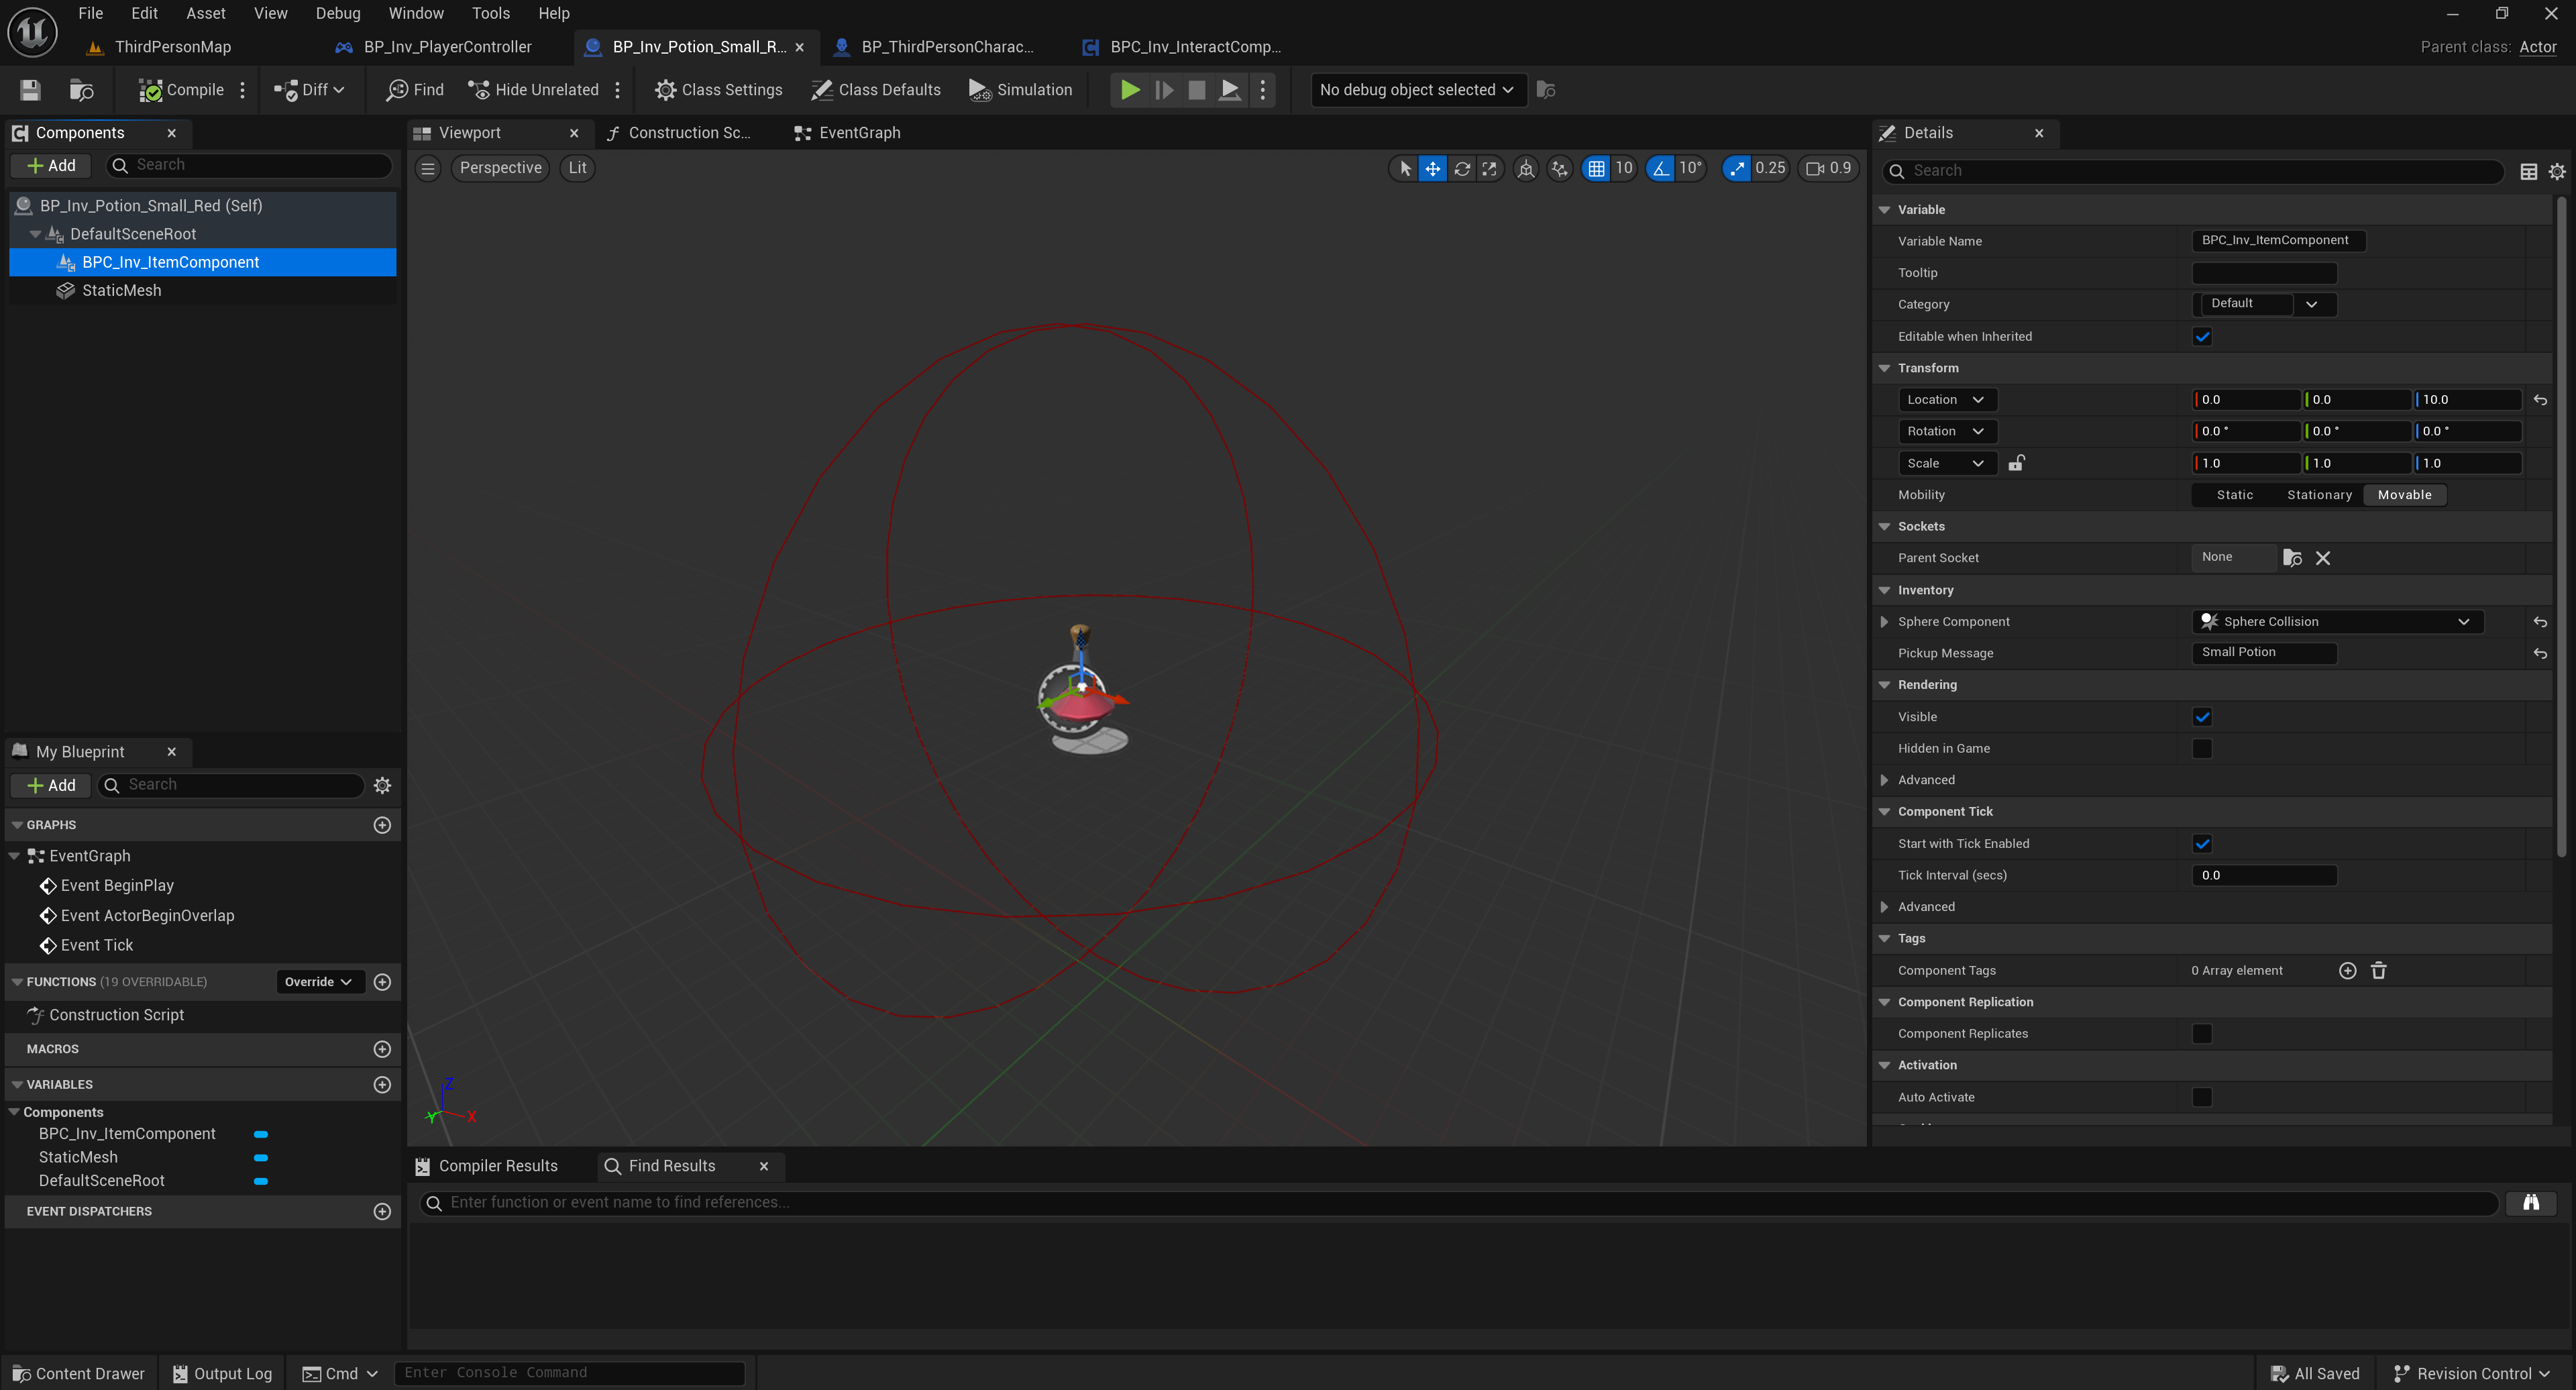
Task: Enable Hidden in Game checkbox
Action: tap(2202, 748)
